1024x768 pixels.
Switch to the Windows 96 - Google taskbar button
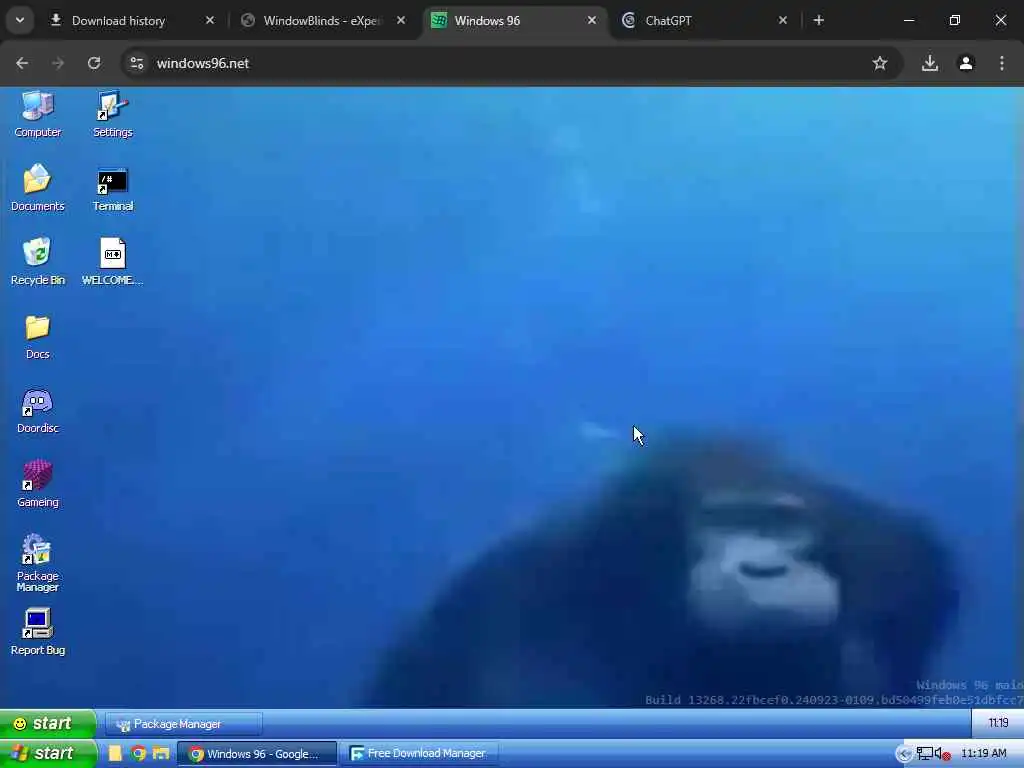click(257, 754)
